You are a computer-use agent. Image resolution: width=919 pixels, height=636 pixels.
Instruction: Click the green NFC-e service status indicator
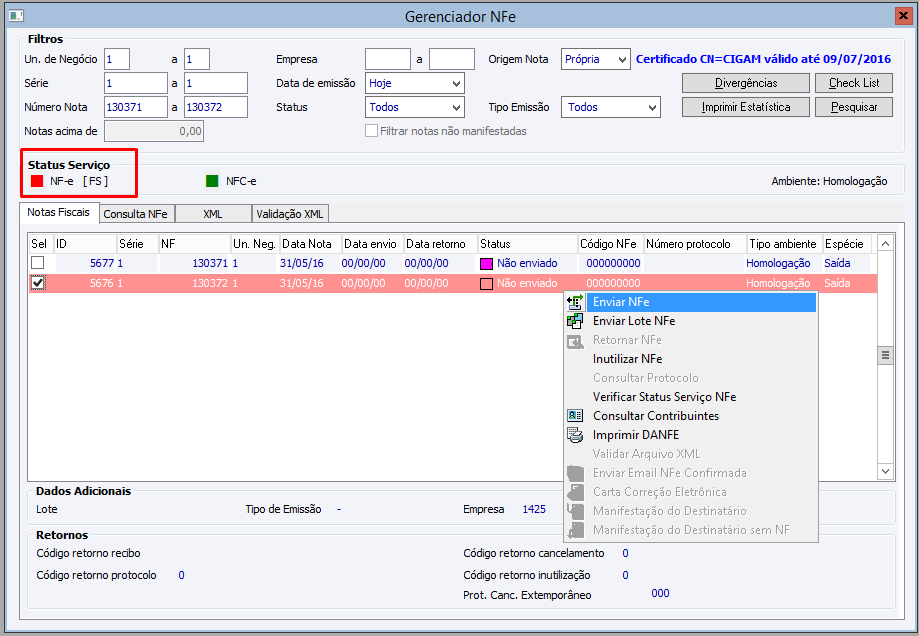[x=212, y=181]
